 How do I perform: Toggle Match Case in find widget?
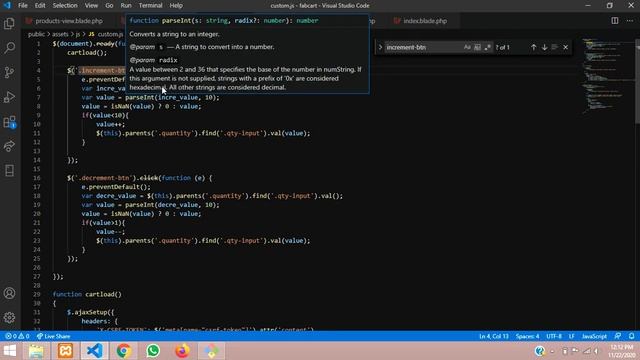click(x=467, y=47)
